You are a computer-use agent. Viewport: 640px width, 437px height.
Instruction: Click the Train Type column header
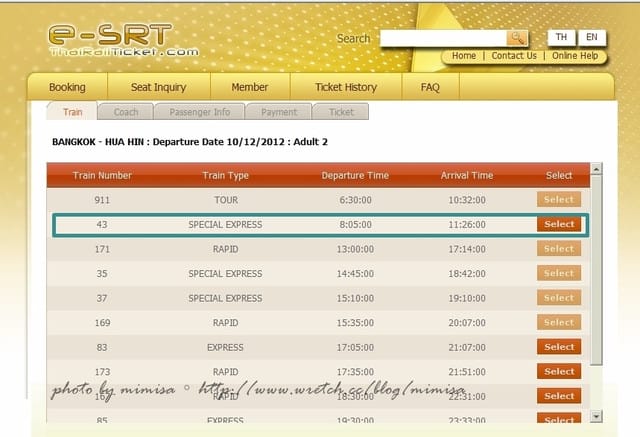pyautogui.click(x=226, y=175)
